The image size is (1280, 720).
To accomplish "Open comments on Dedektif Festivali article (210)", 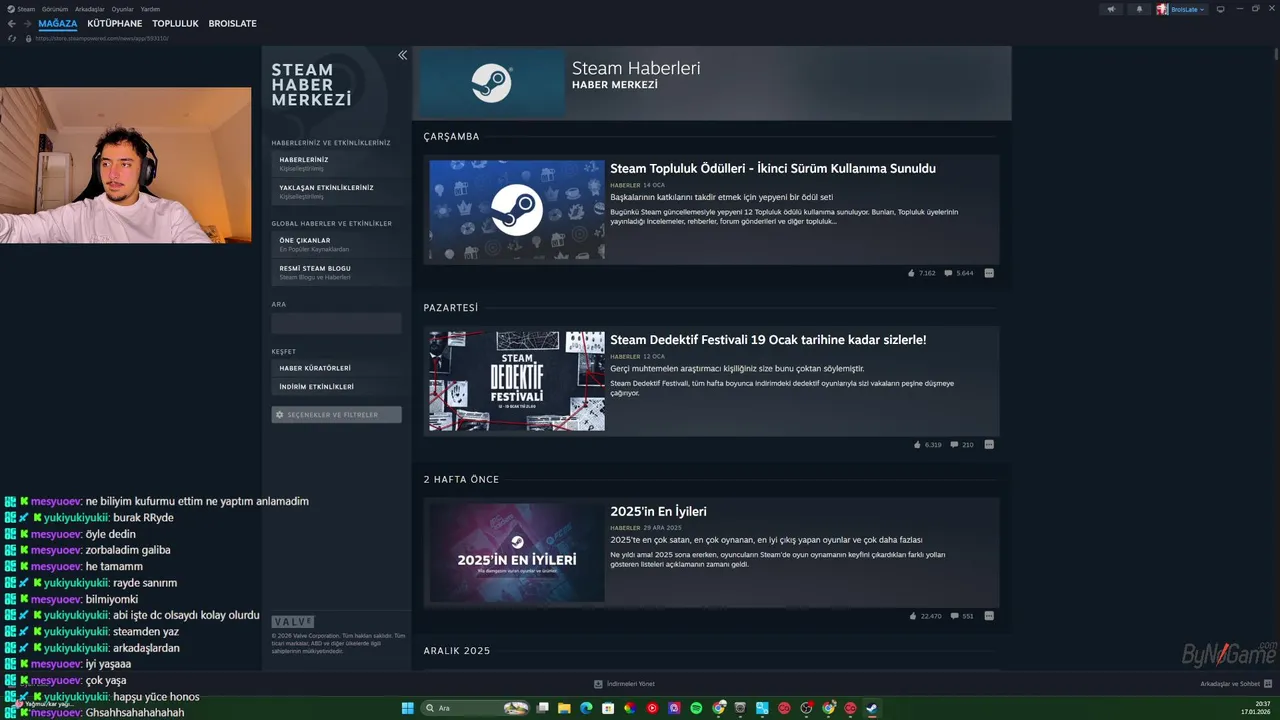I will tap(962, 444).
